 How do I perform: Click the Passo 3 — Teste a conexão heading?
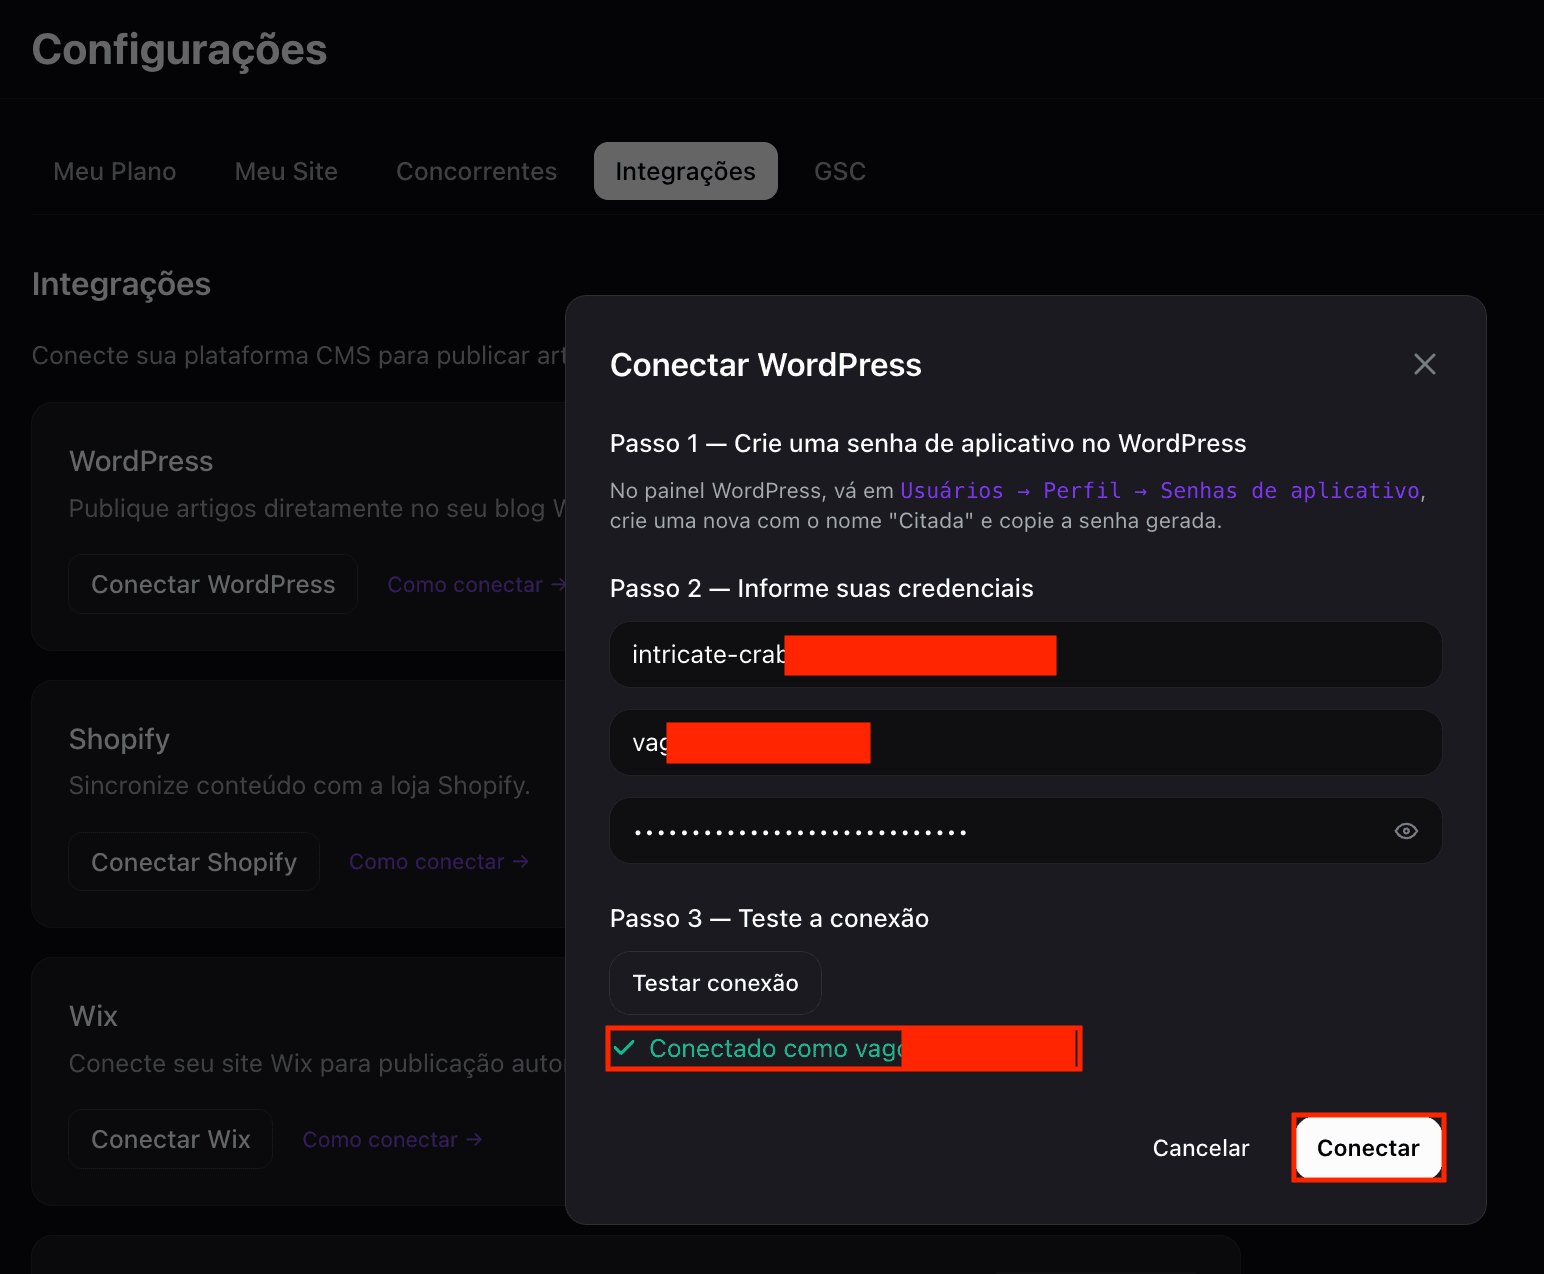tap(769, 918)
